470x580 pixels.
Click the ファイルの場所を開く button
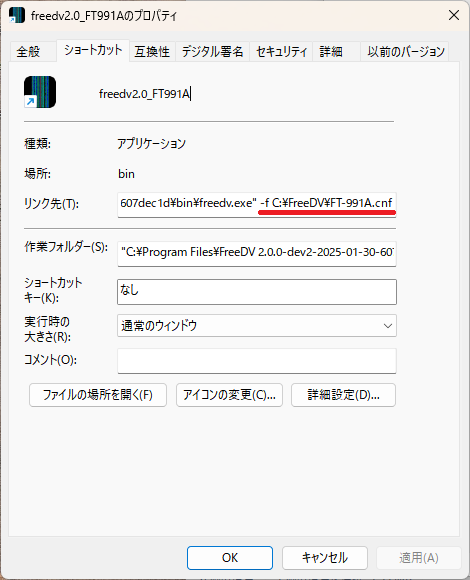tap(98, 395)
